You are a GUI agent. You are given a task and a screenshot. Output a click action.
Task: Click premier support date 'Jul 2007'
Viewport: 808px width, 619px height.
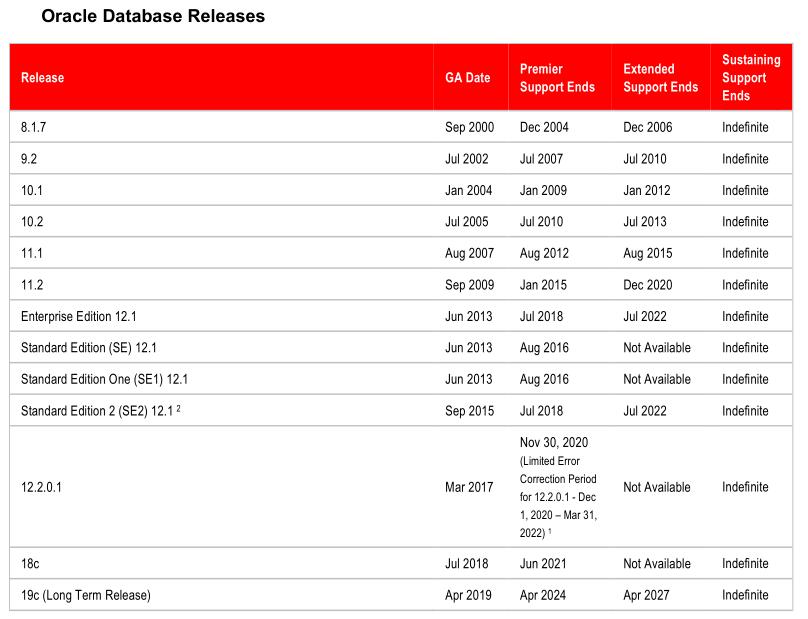tap(541, 159)
